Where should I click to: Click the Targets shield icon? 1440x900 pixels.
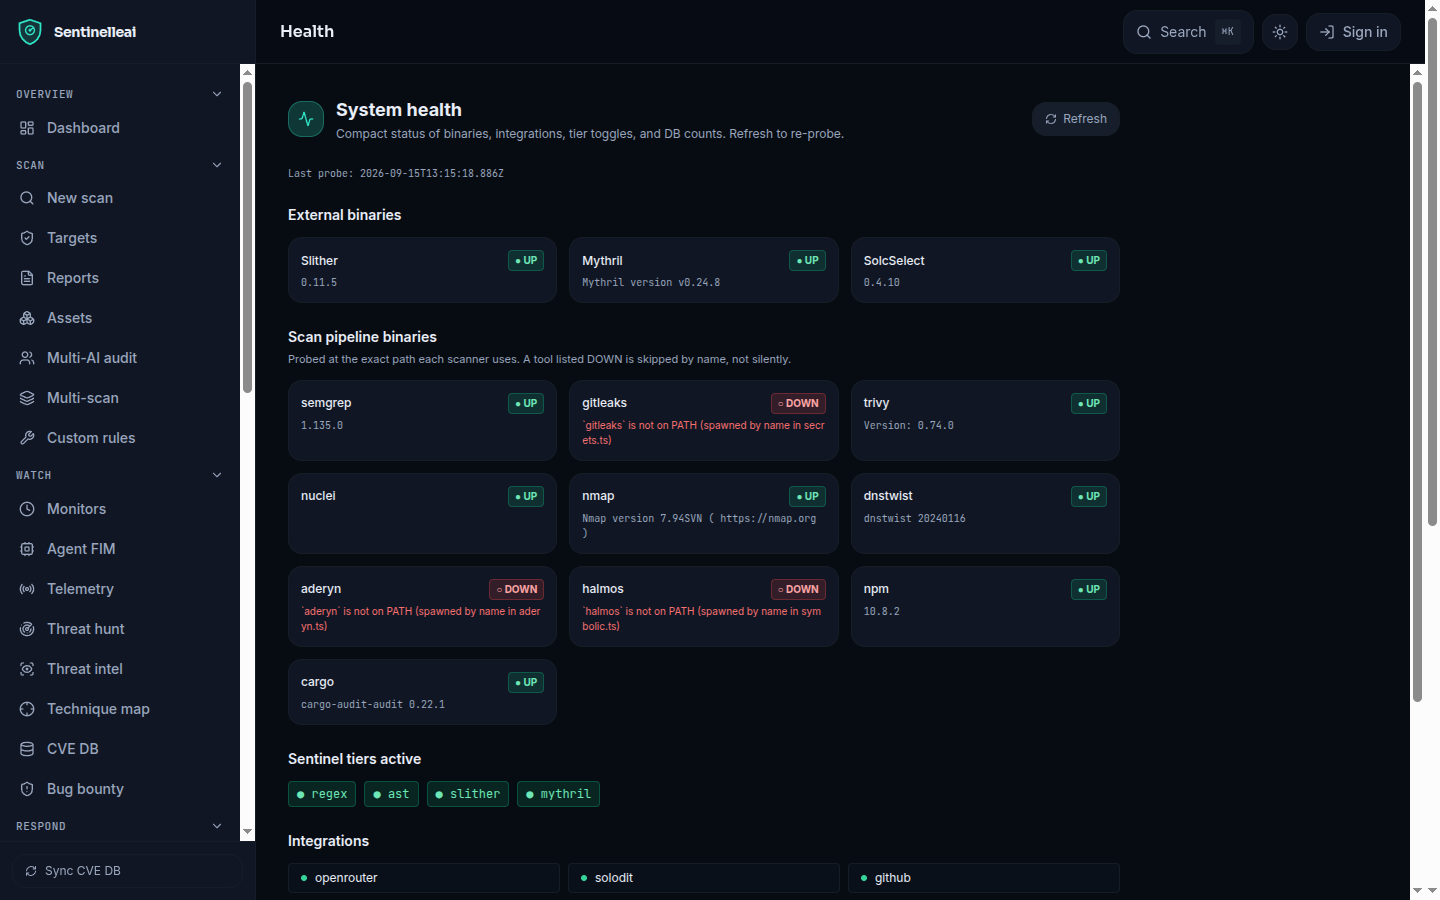point(27,238)
